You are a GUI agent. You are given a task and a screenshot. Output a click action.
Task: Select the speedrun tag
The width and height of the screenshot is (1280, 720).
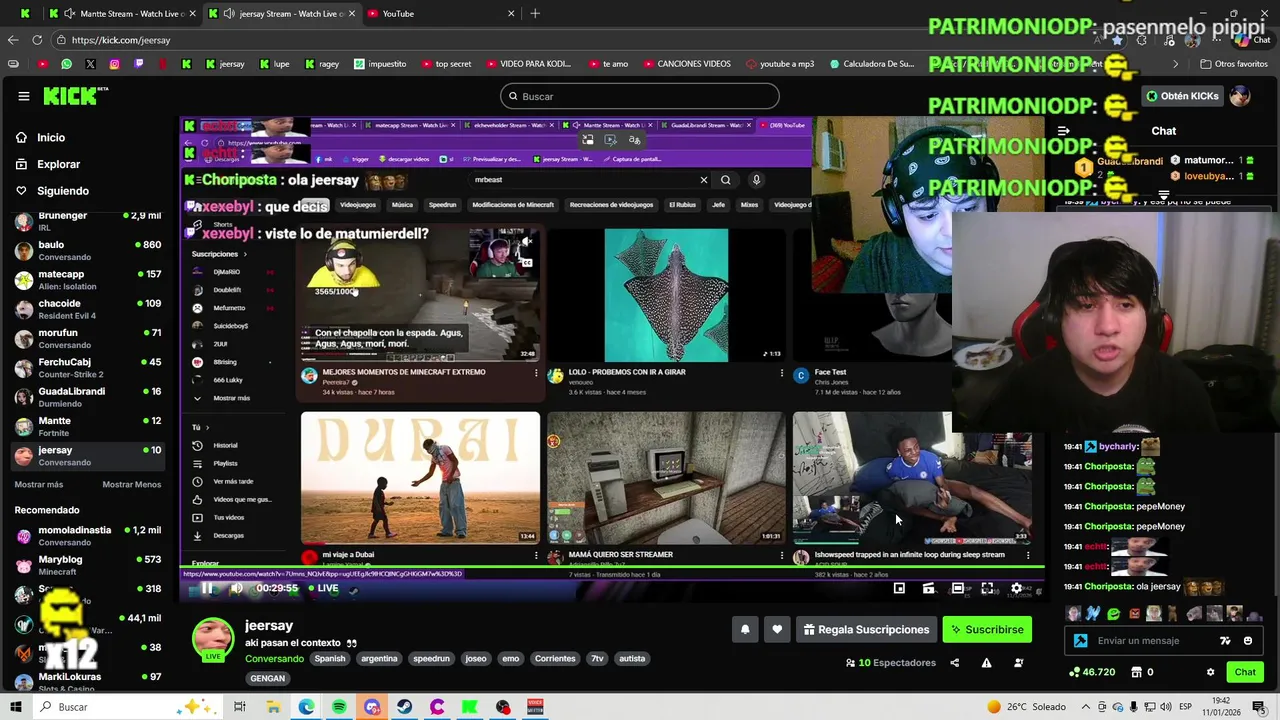(432, 659)
